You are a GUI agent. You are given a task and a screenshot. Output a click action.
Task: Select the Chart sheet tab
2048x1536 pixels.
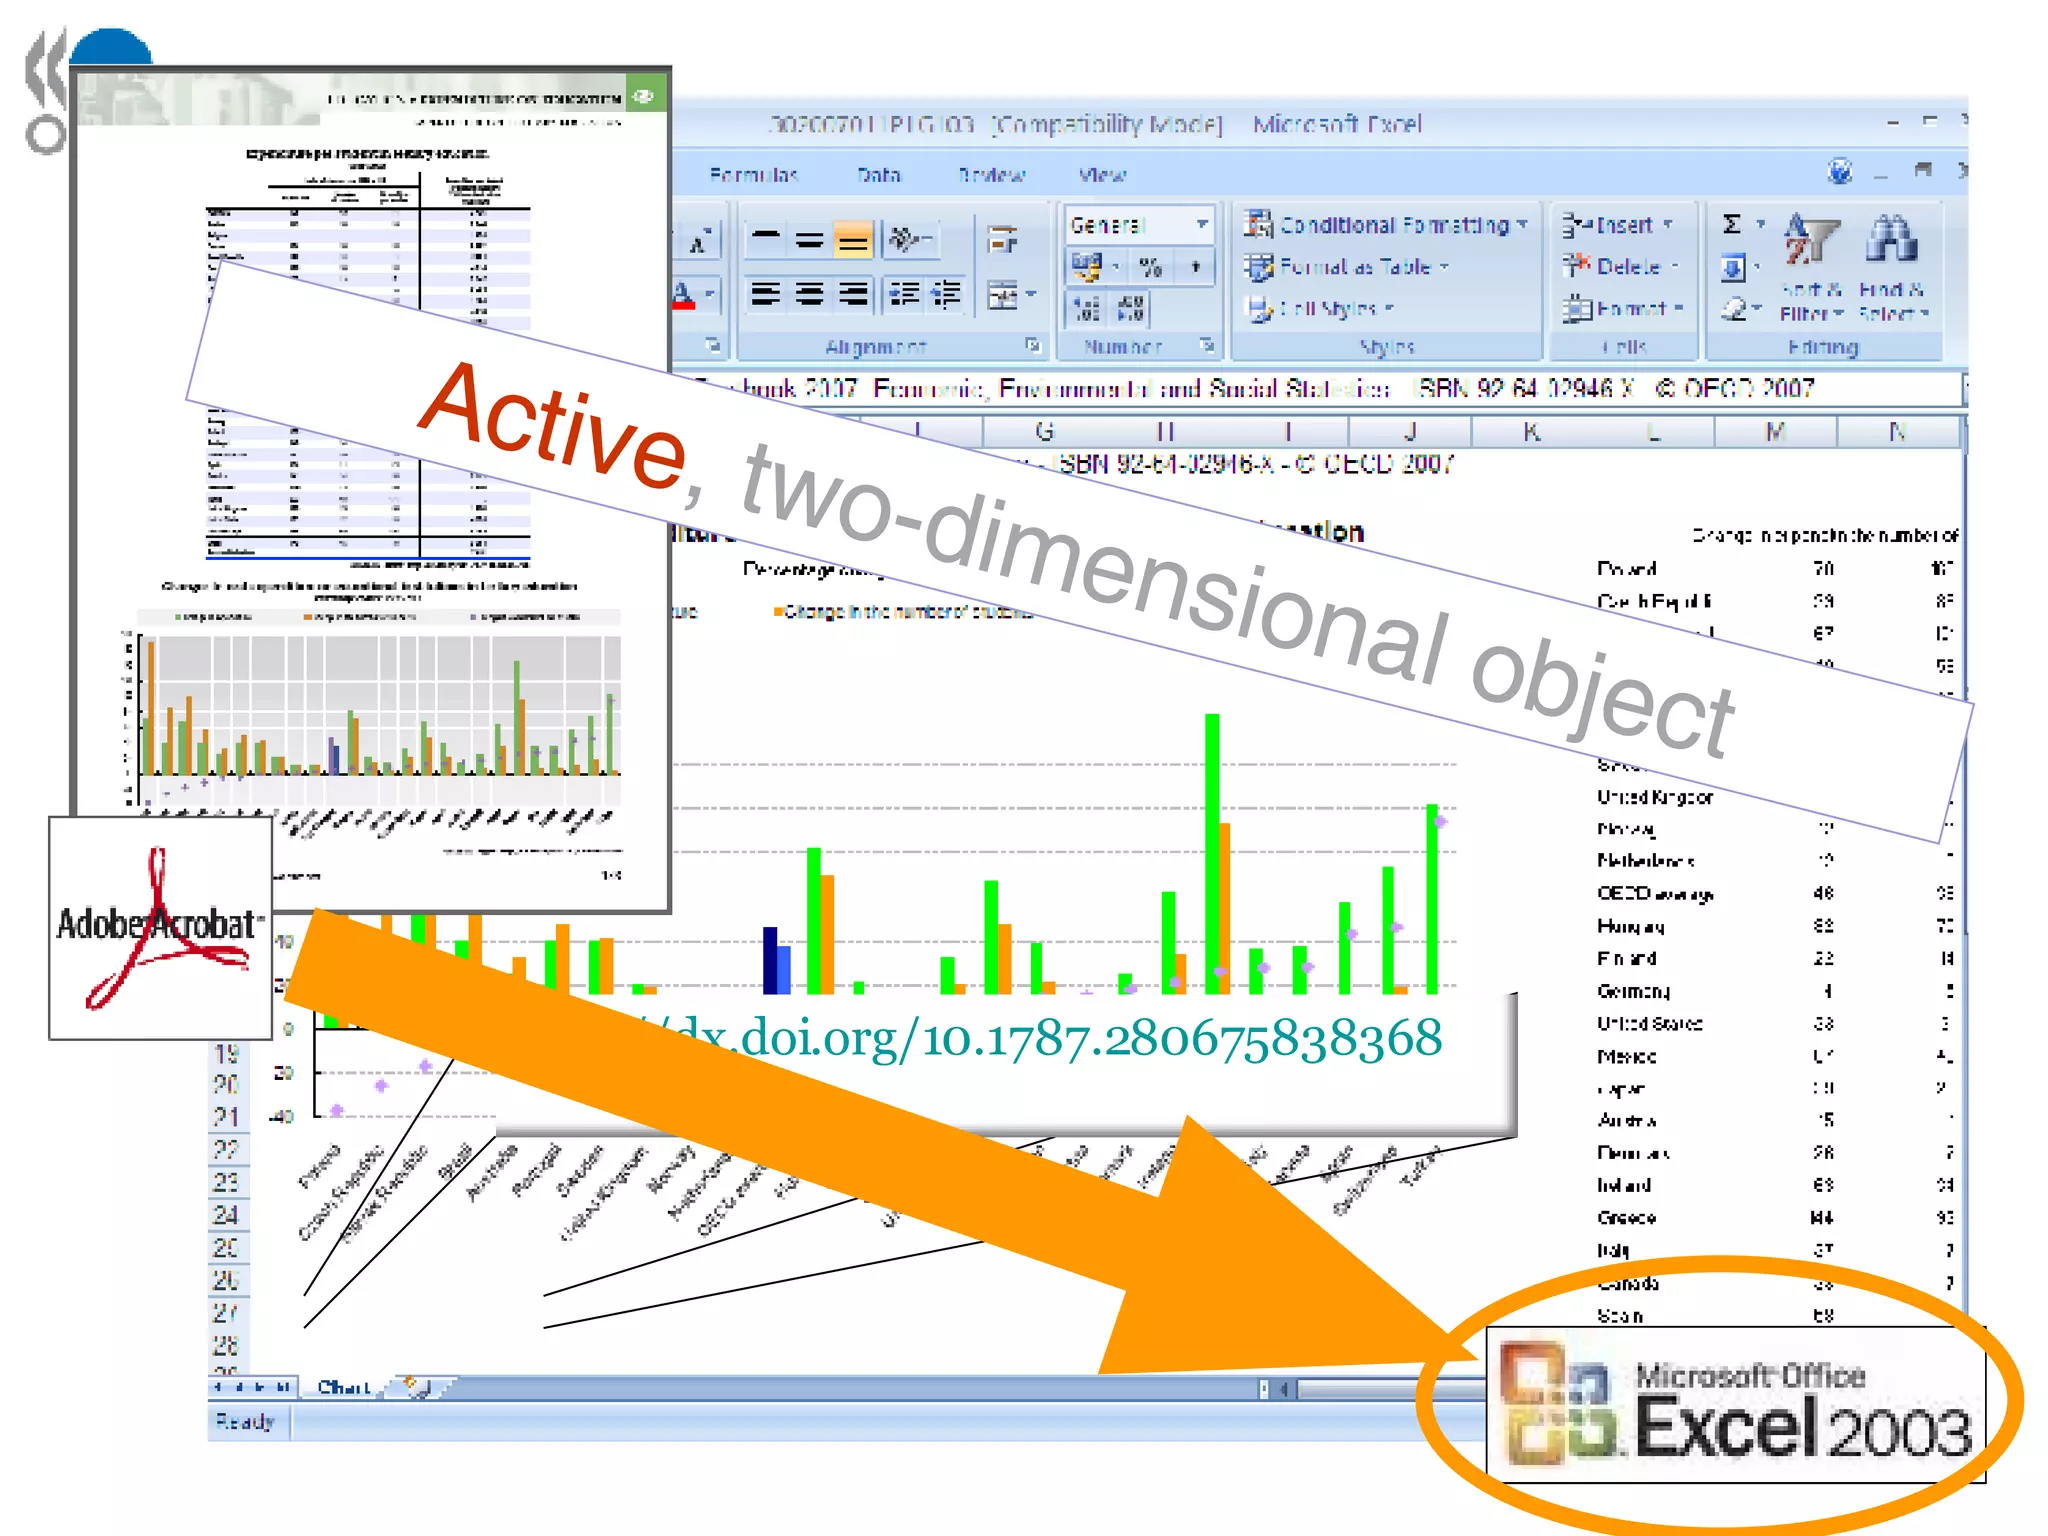tap(343, 1388)
